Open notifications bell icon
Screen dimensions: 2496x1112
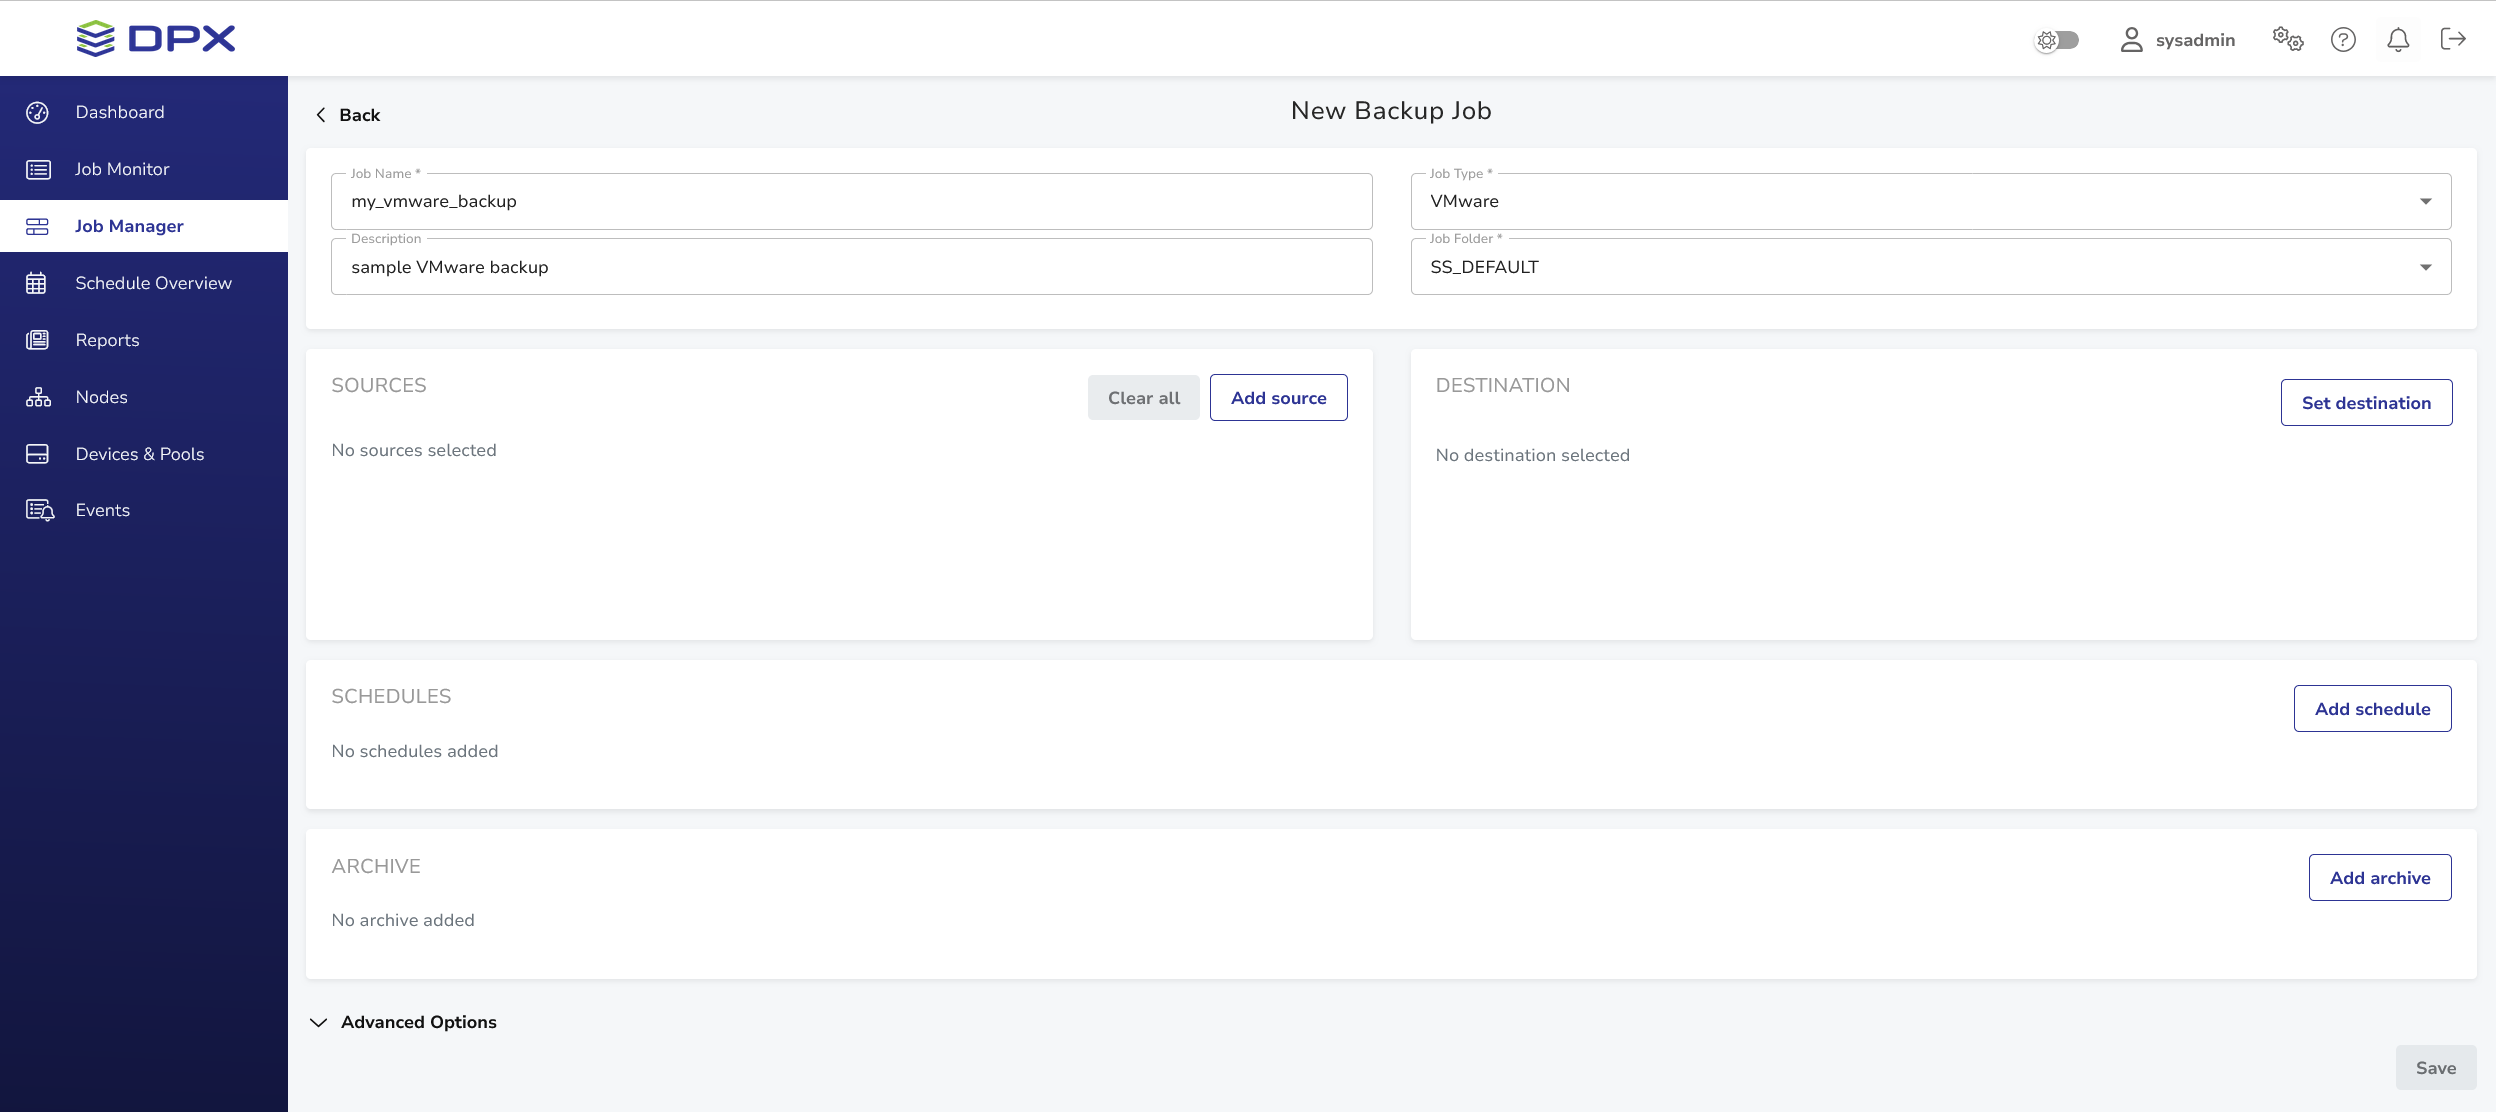click(2398, 40)
